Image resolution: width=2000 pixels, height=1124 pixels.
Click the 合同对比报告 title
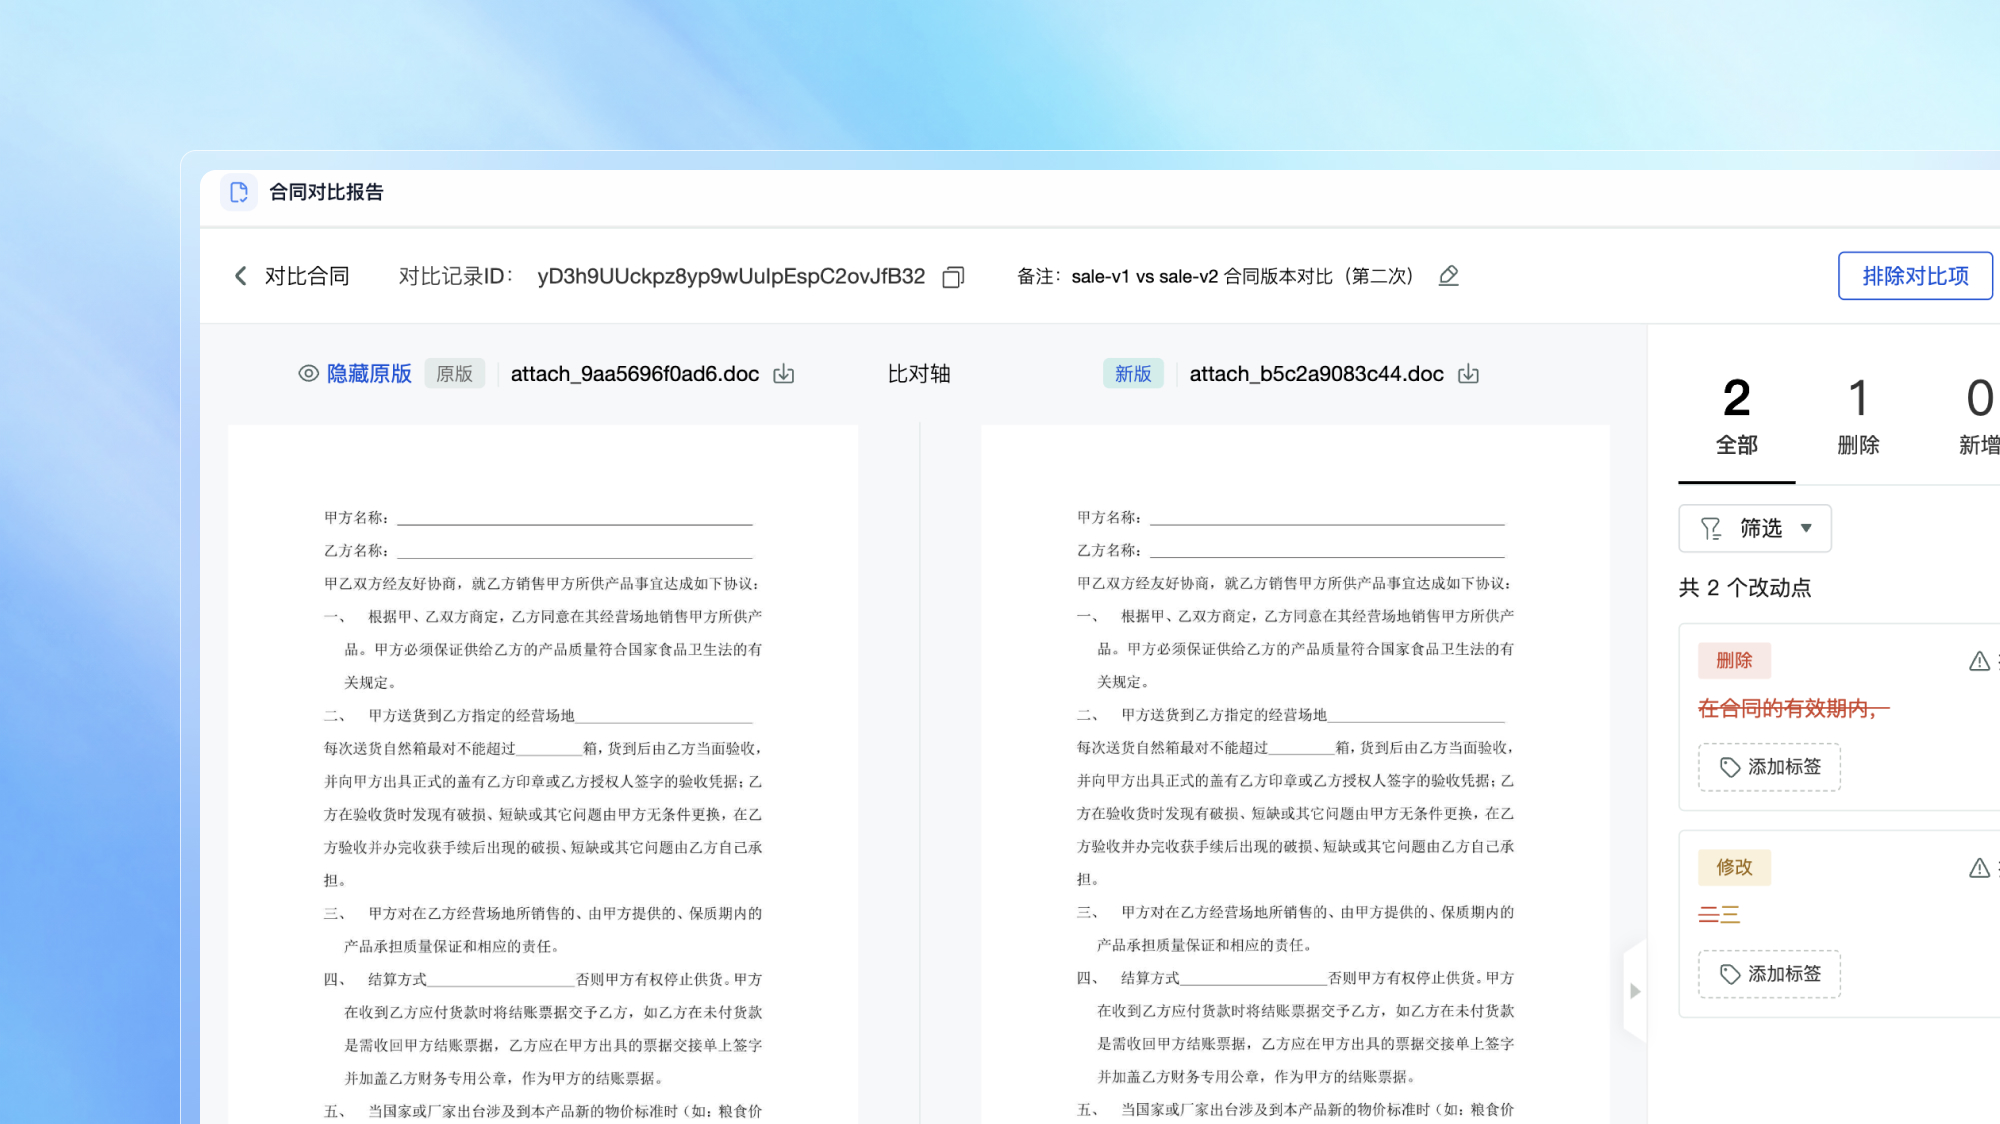click(326, 192)
